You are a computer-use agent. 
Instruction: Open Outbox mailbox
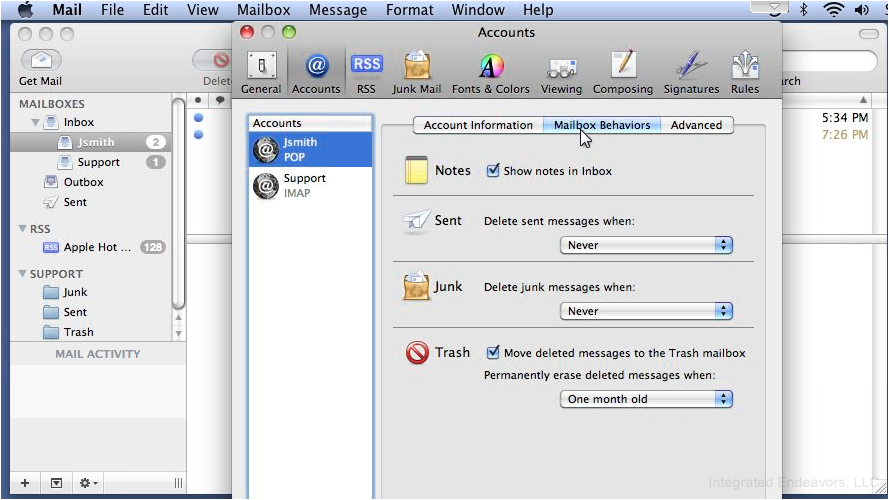[83, 182]
